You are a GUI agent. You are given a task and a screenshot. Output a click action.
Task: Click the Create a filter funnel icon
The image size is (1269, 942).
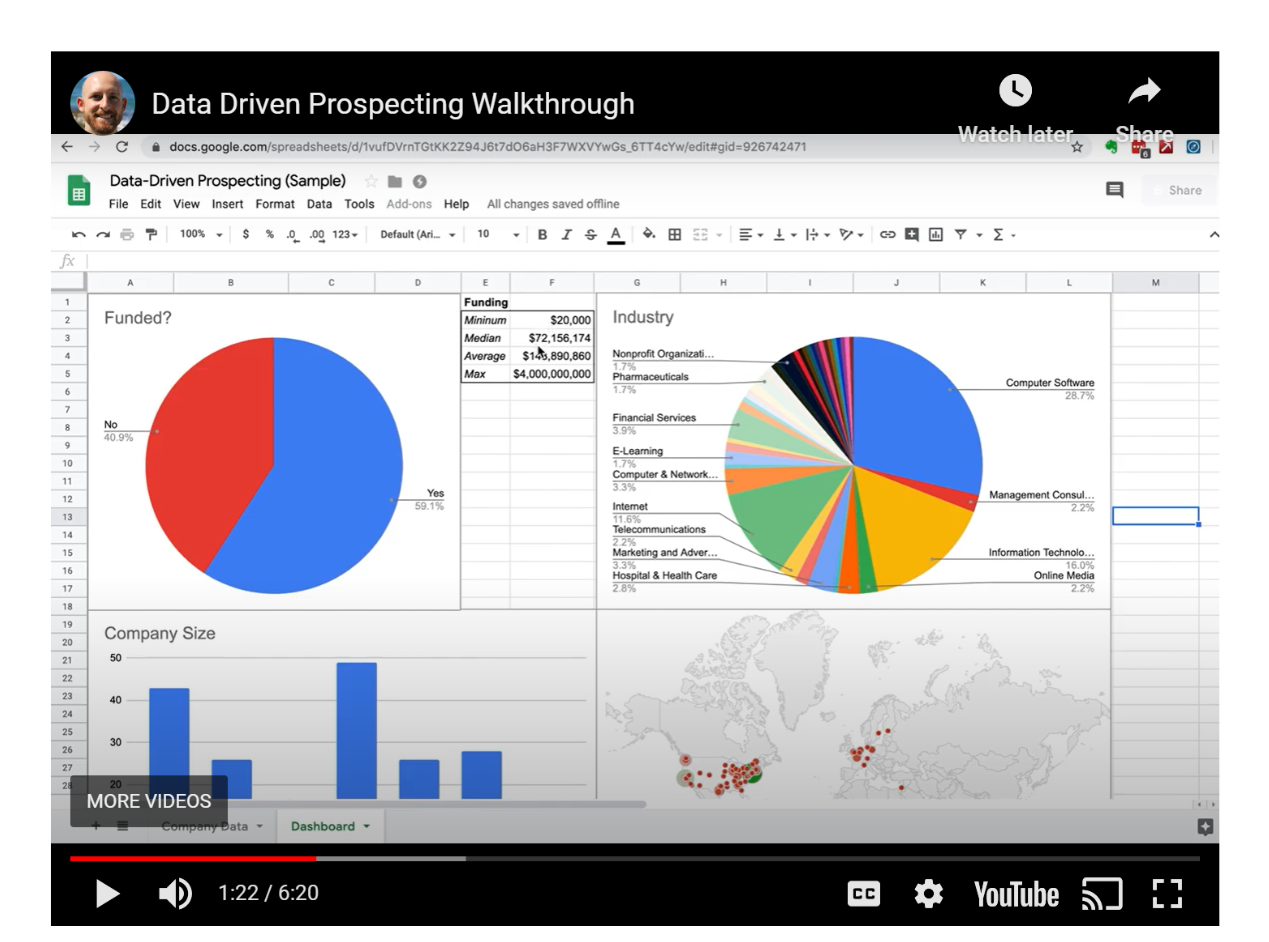point(960,235)
